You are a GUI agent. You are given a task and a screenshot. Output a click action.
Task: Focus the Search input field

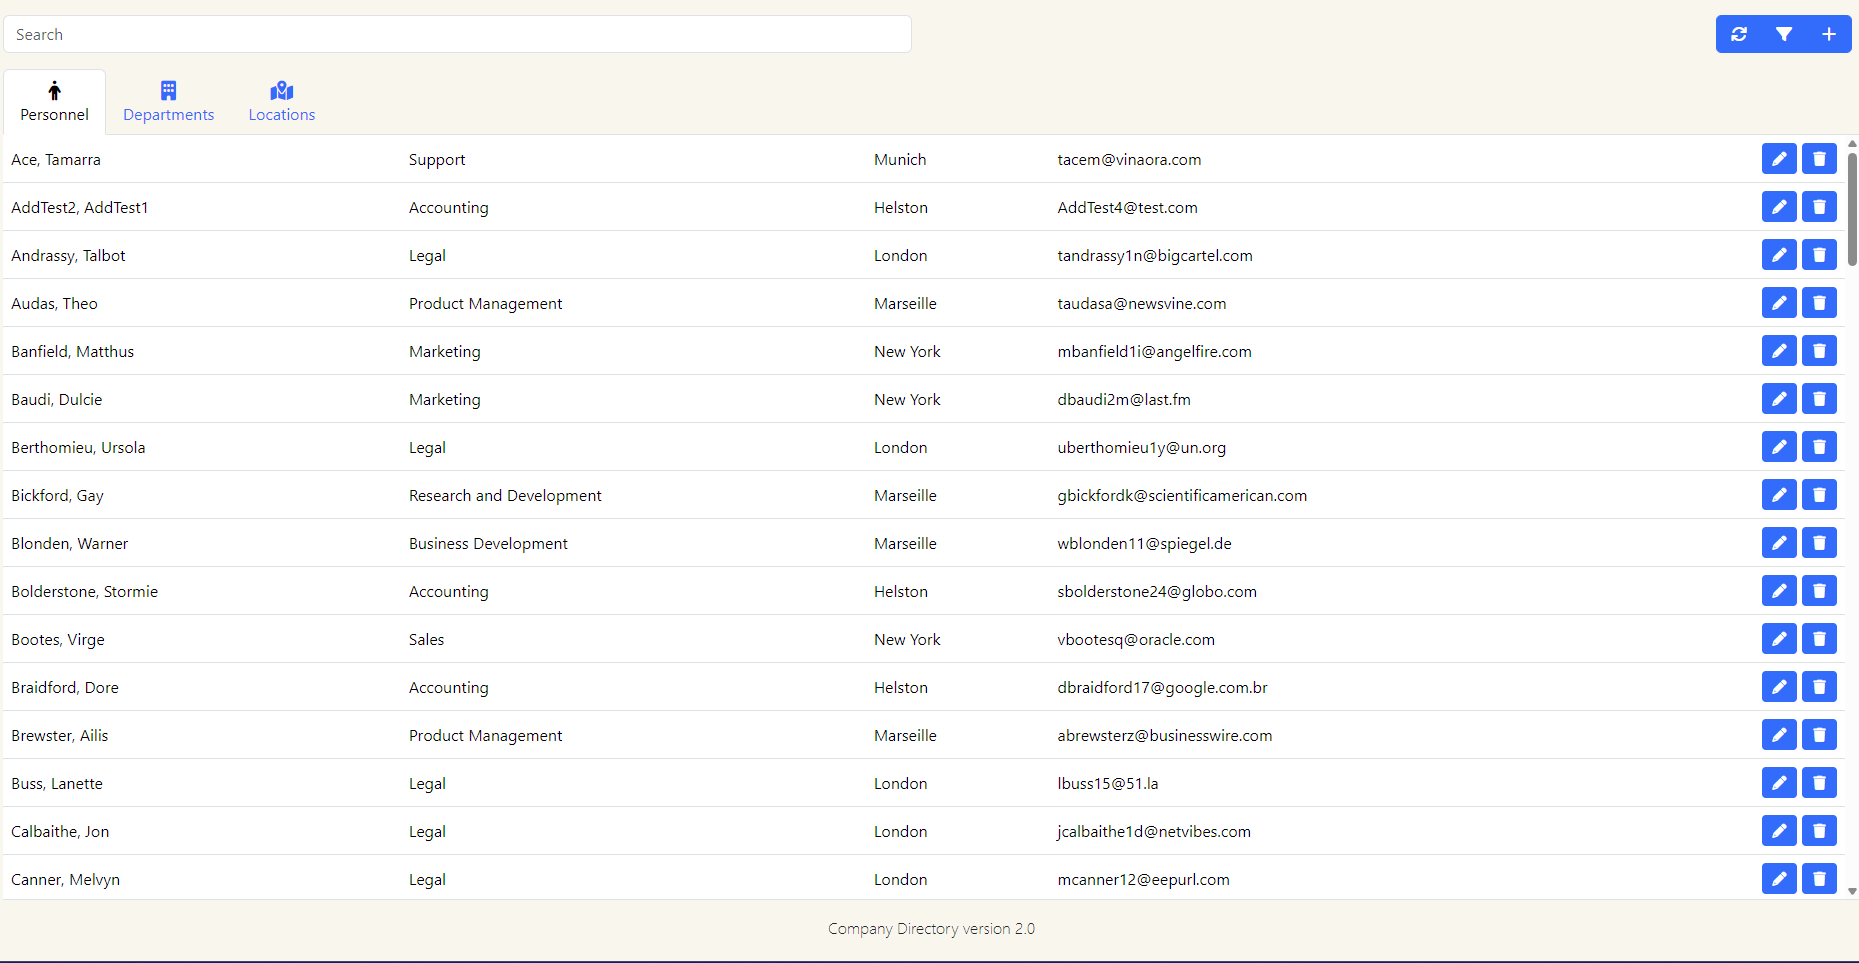457,34
